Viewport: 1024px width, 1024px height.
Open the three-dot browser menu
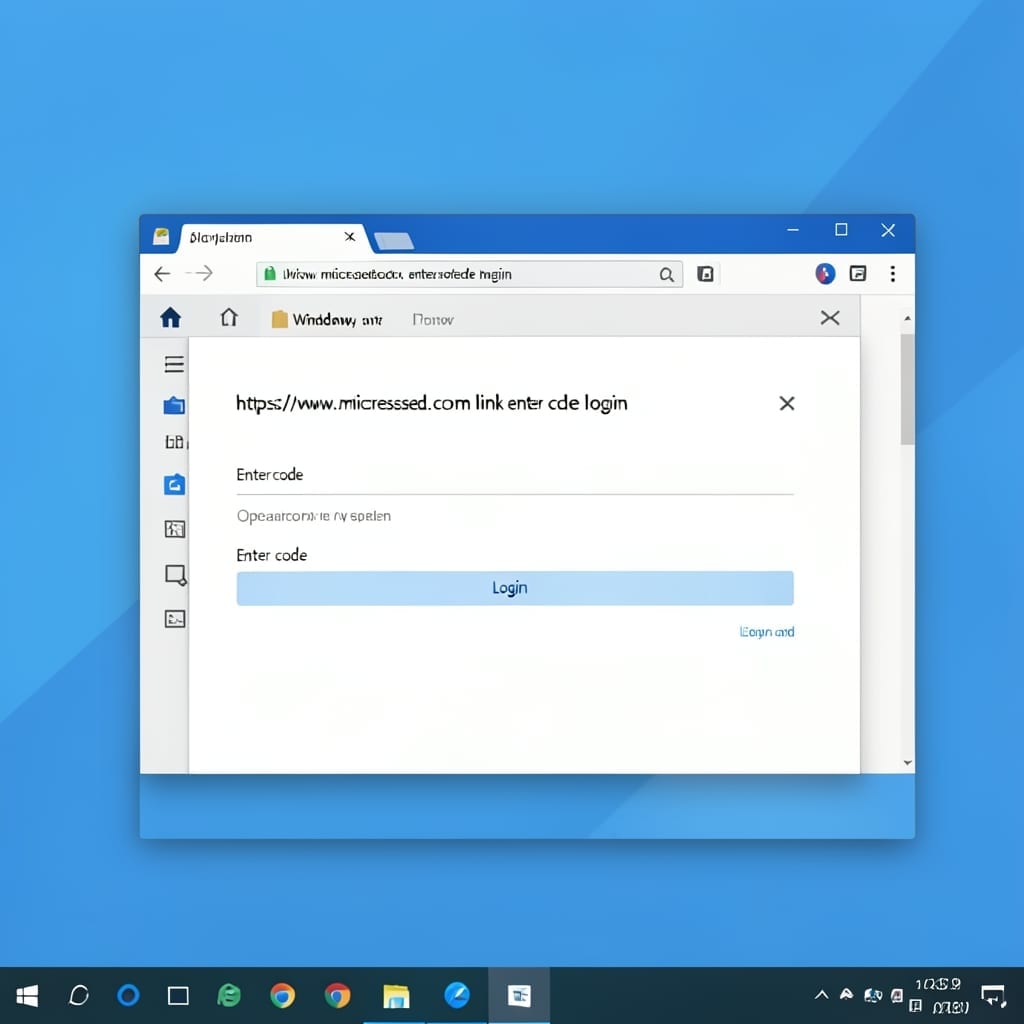coord(892,274)
